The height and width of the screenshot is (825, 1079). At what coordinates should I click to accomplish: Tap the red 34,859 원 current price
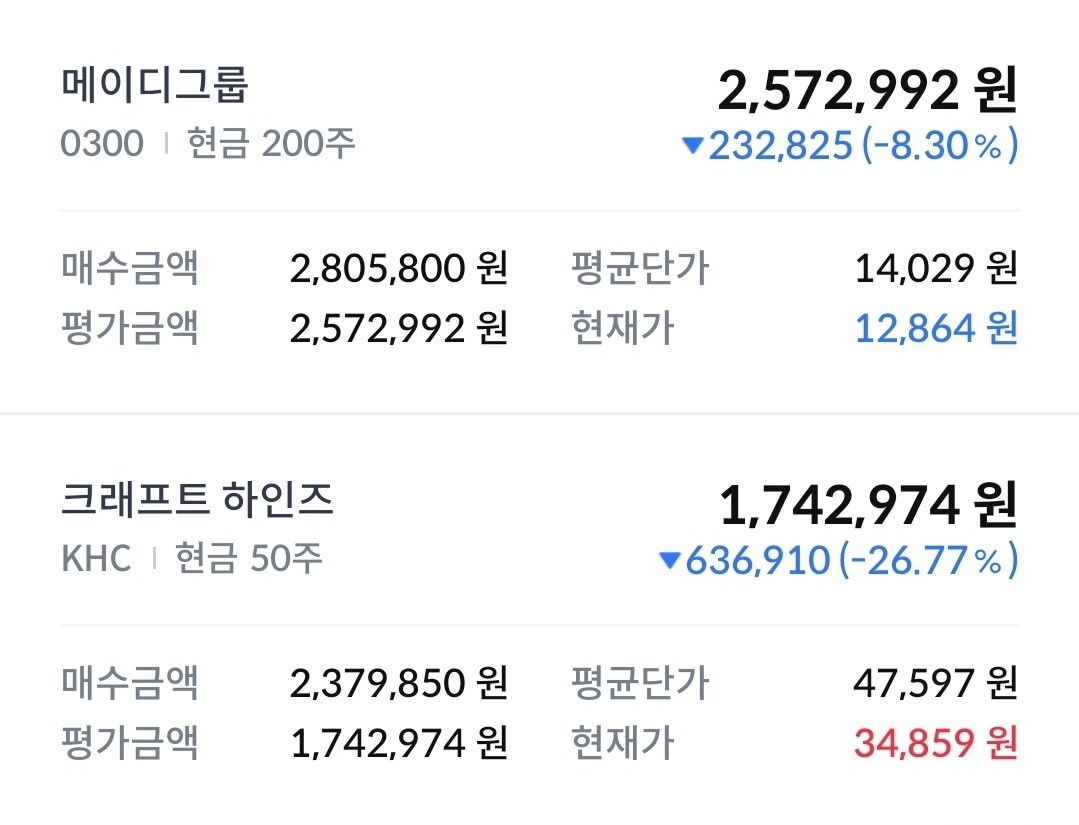[935, 743]
